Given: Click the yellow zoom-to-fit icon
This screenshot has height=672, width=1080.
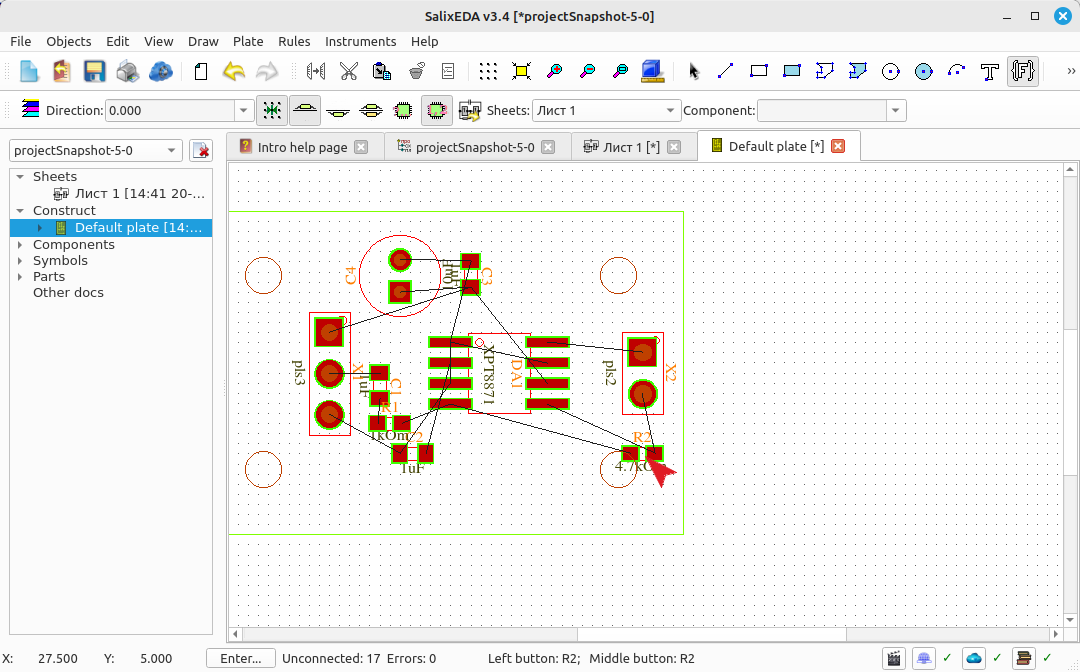Looking at the screenshot, I should 521,71.
